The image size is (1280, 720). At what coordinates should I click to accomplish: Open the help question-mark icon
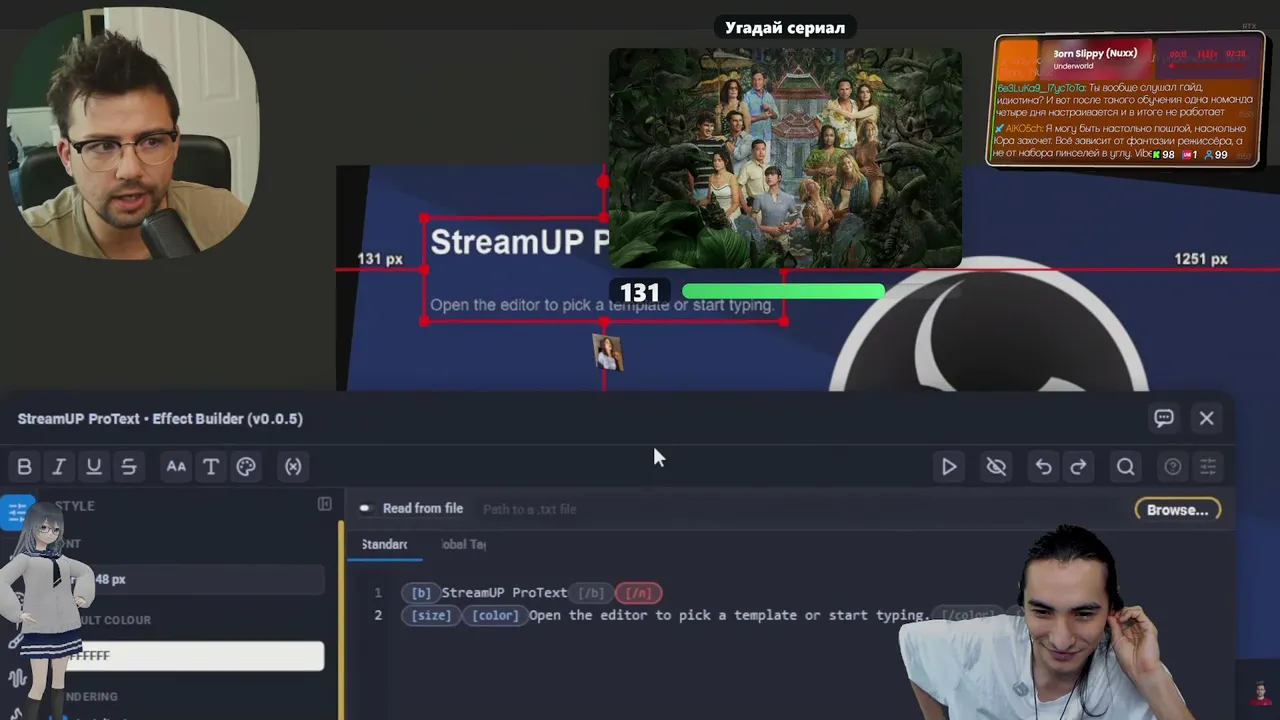(1173, 466)
